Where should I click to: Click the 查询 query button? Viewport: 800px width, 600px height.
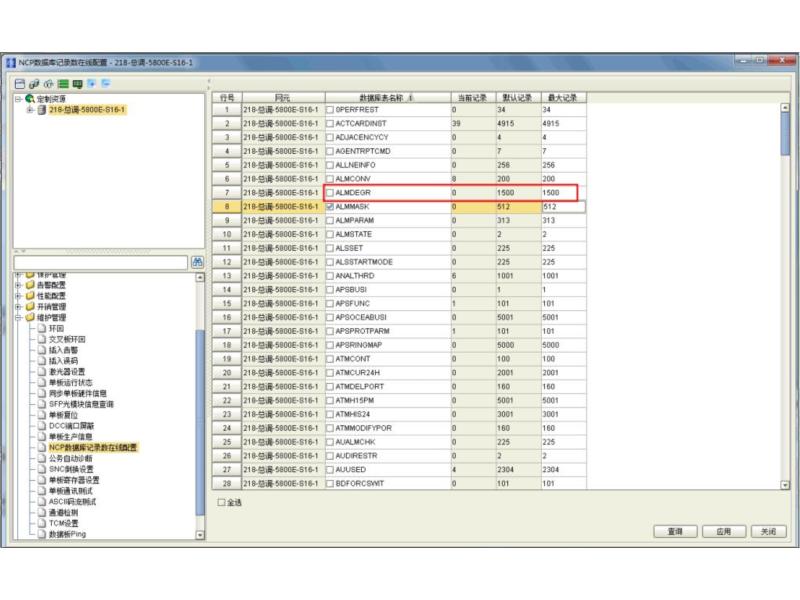click(675, 531)
